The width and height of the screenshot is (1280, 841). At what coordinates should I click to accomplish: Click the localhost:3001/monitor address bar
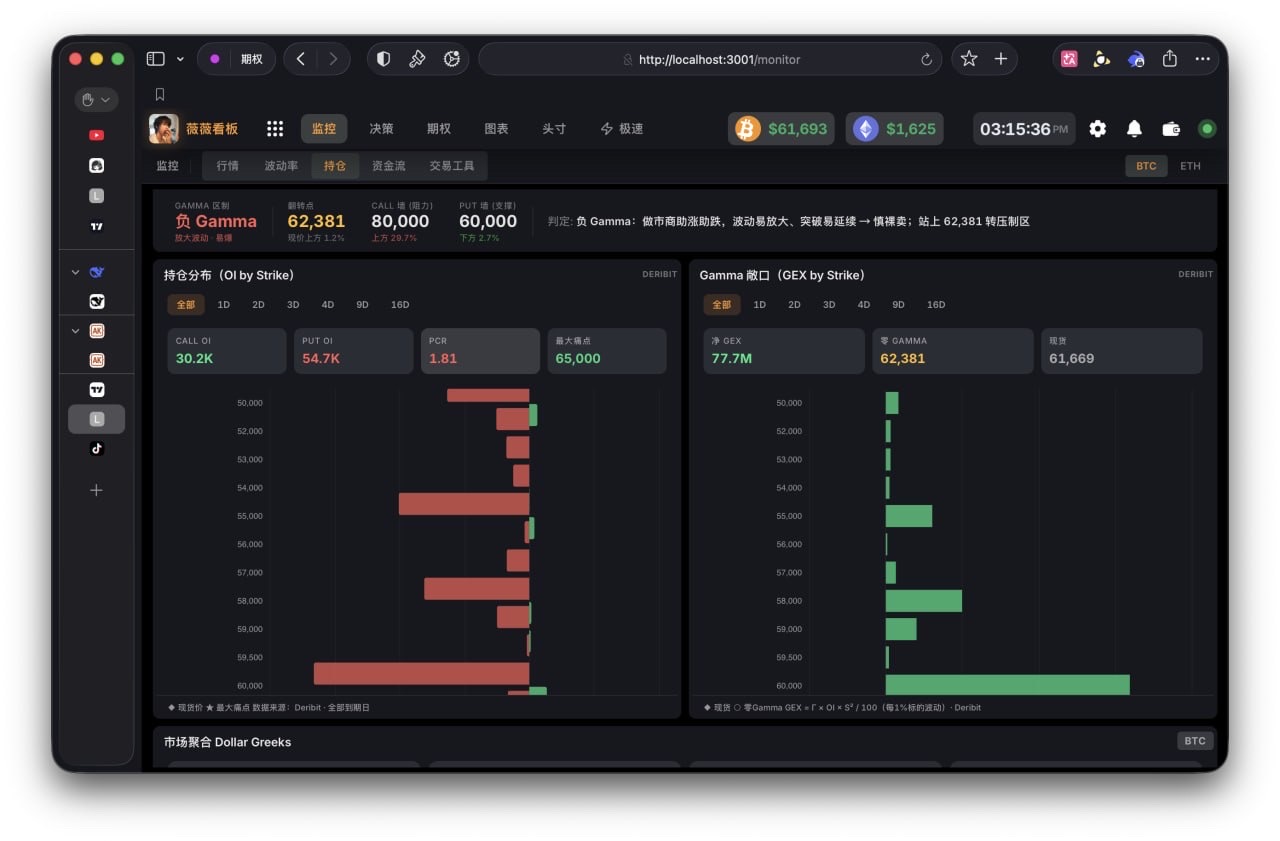click(x=710, y=59)
